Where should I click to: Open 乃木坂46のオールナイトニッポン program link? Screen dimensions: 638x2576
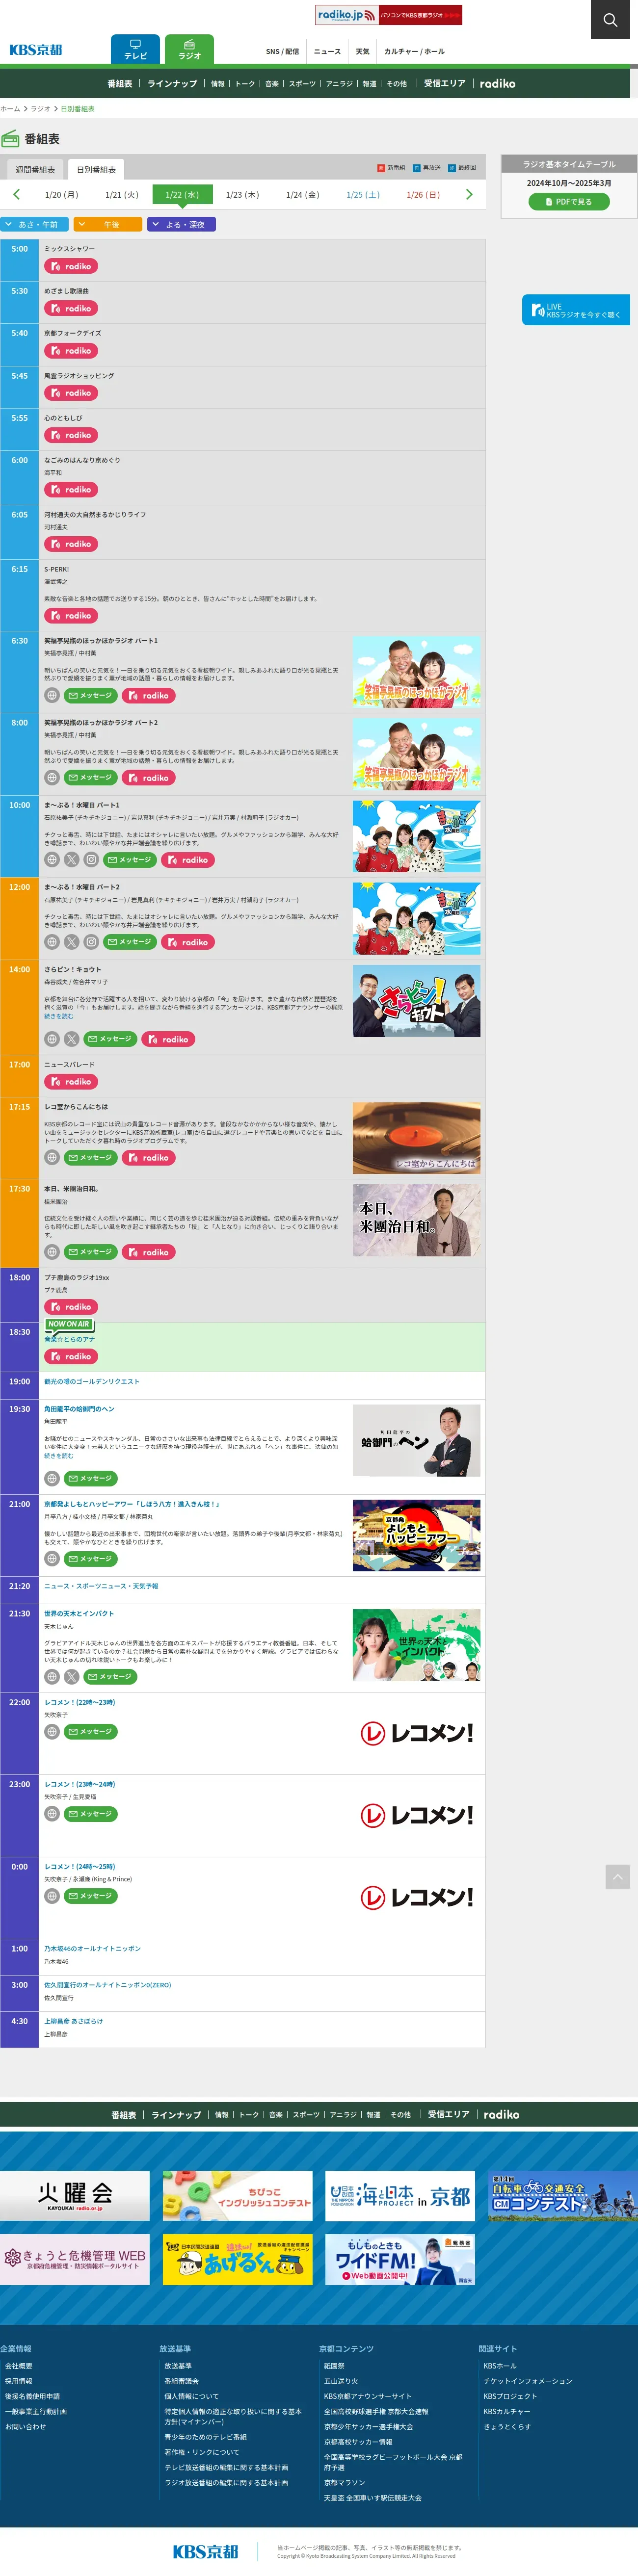(x=92, y=1949)
